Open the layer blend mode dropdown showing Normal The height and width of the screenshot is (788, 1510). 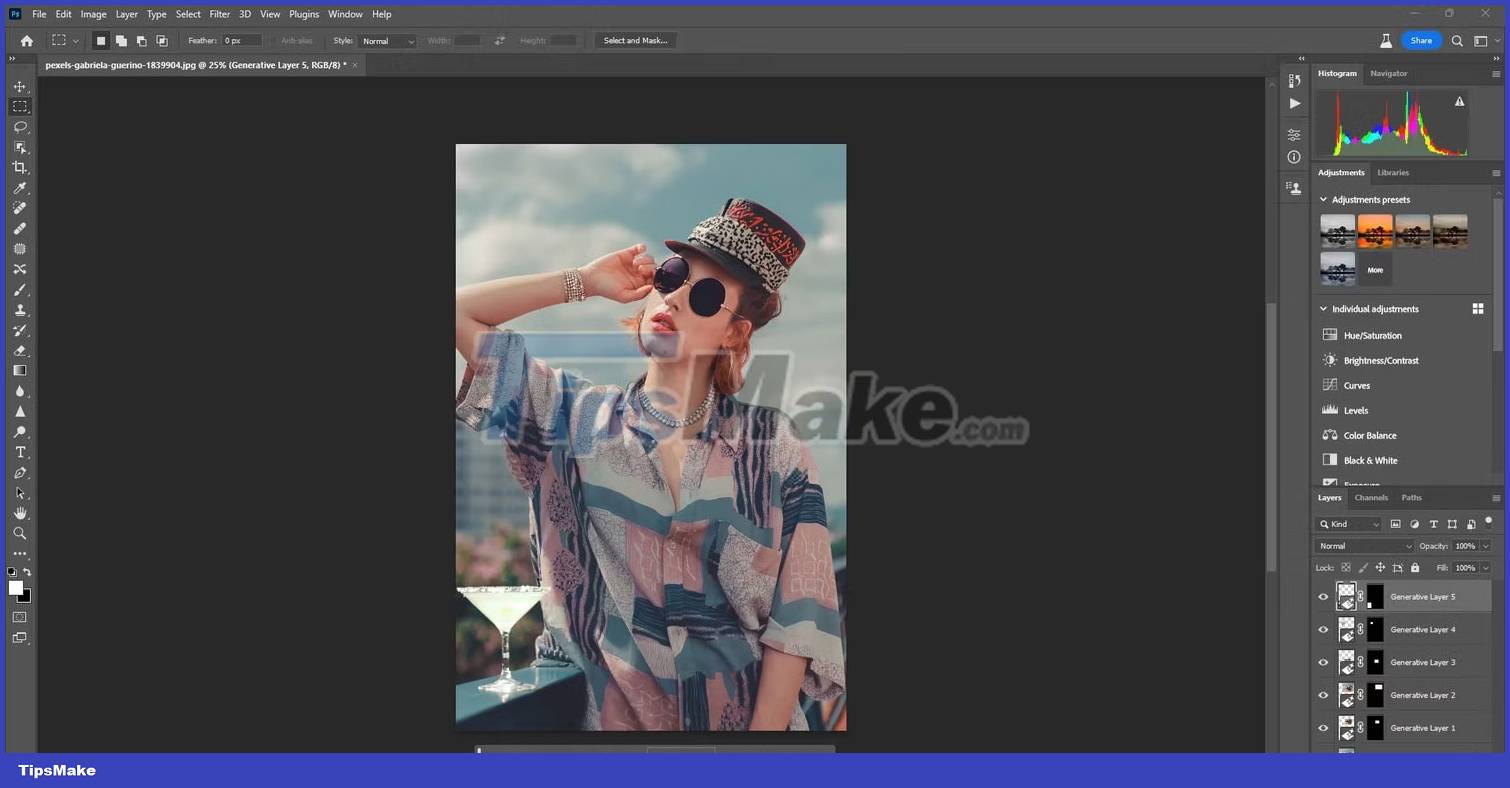click(x=1363, y=546)
